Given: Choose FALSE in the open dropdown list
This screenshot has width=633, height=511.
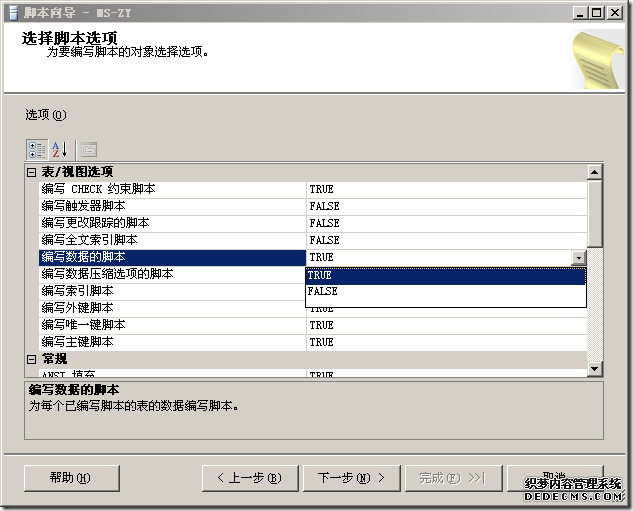Looking at the screenshot, I should (445, 292).
